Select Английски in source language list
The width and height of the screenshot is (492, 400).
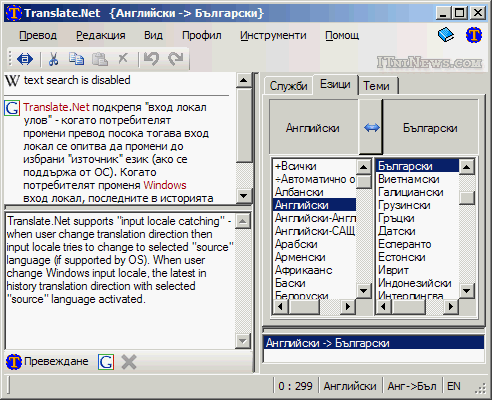pyautogui.click(x=314, y=205)
